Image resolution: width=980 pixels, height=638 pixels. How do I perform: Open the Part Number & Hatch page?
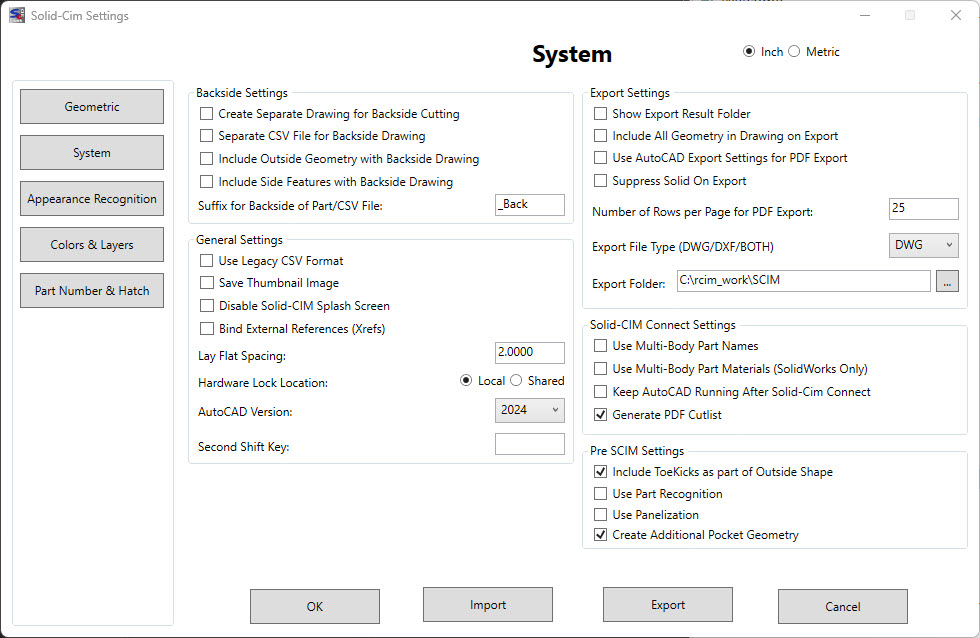click(92, 291)
